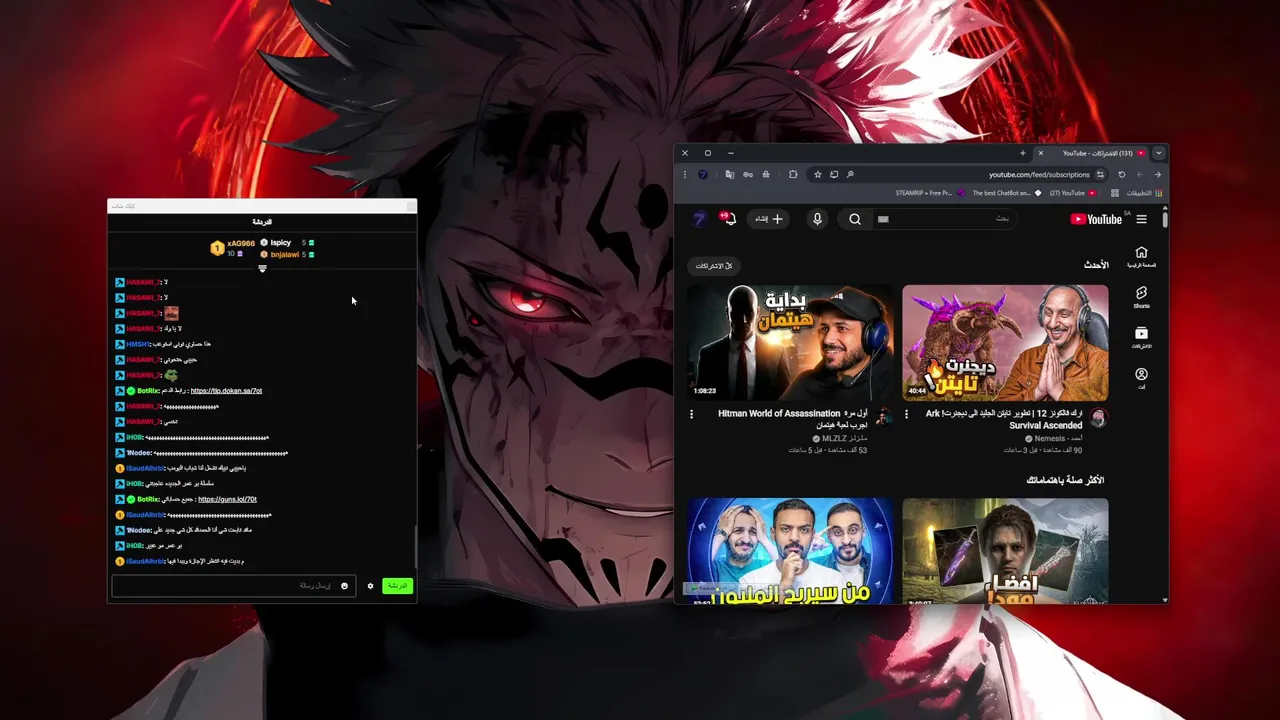Click the link extension icon in toolbar
The image size is (1280, 720).
[x=748, y=174]
